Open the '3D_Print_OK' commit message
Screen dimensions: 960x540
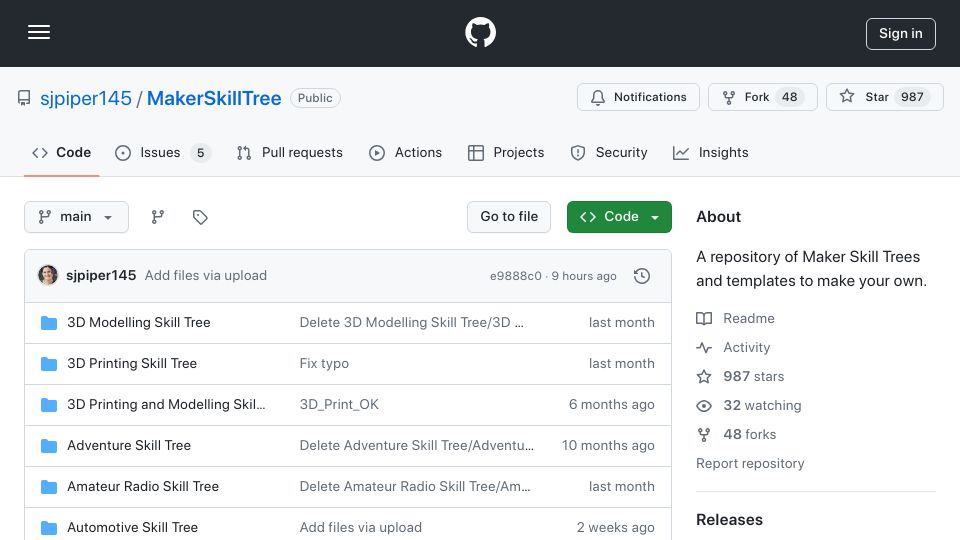click(x=339, y=405)
